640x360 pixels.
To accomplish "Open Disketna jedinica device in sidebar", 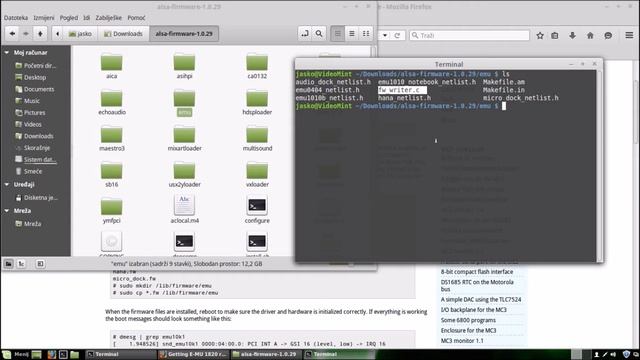I will click(x=37, y=198).
